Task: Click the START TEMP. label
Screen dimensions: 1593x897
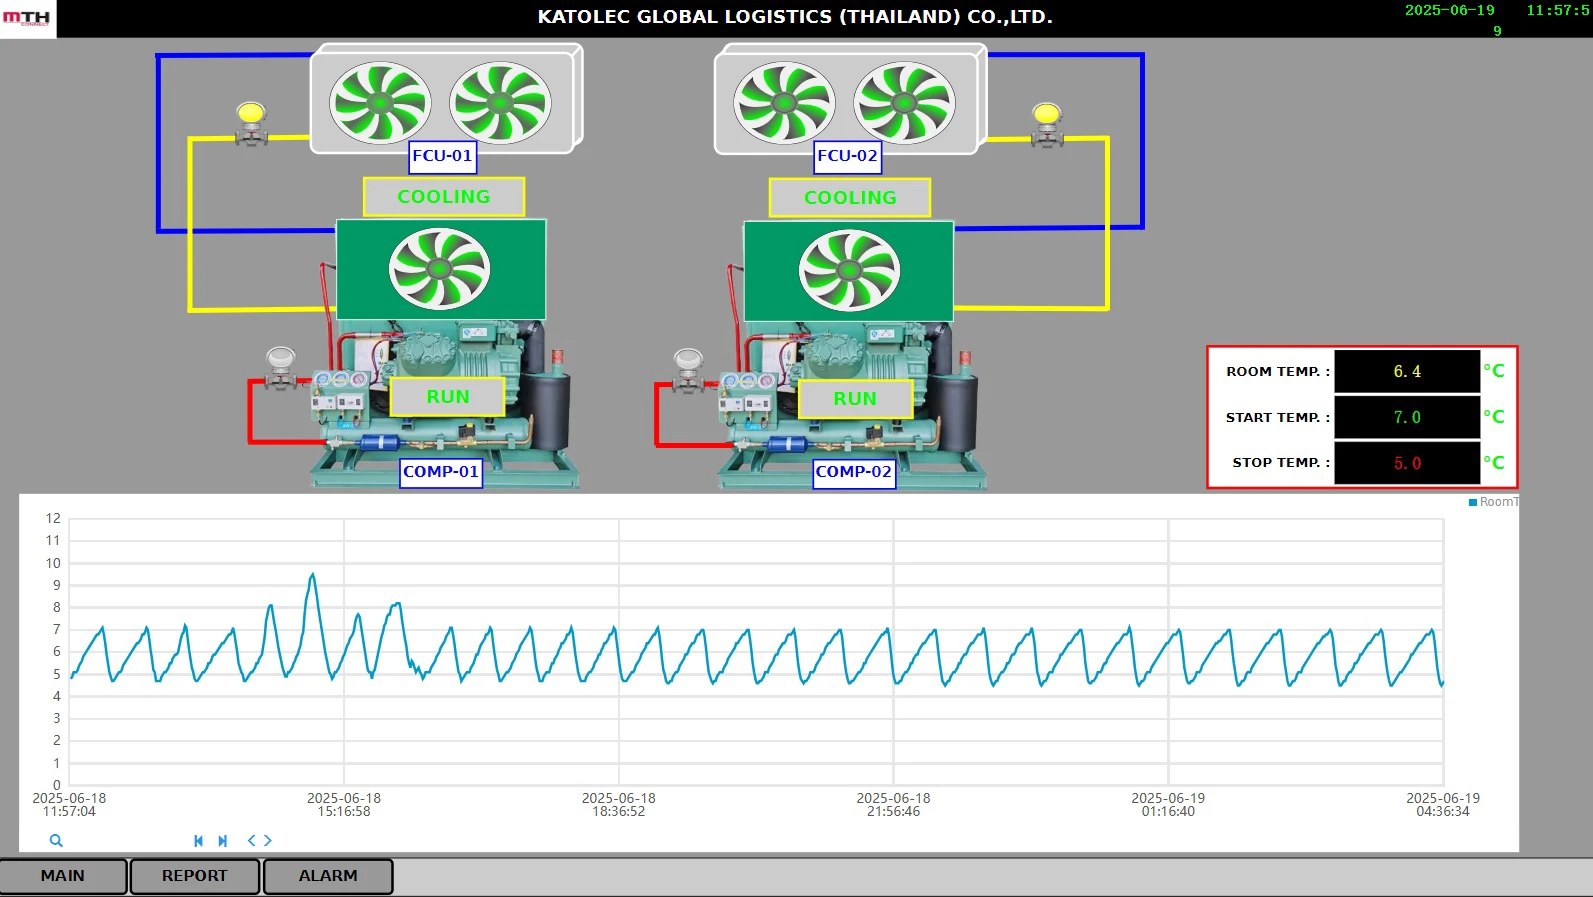Action: pyautogui.click(x=1278, y=417)
